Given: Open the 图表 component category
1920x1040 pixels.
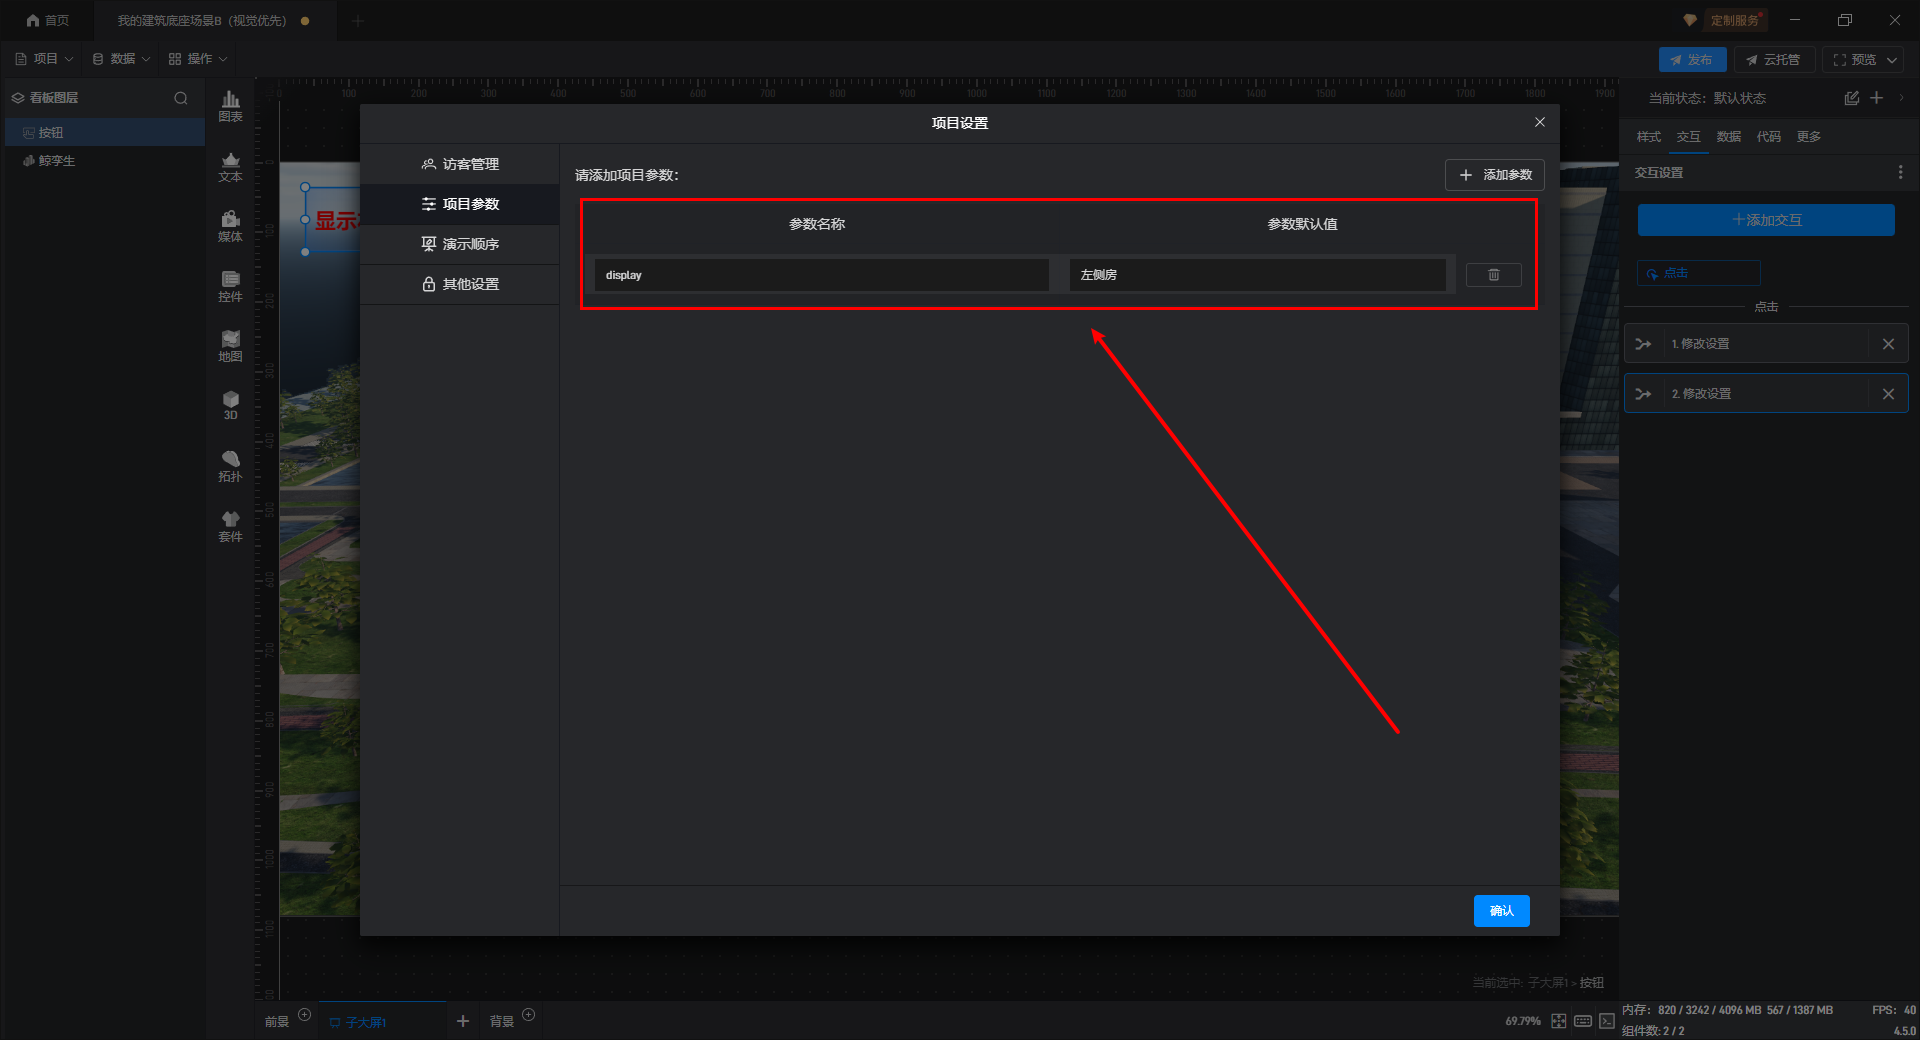Looking at the screenshot, I should tap(231, 107).
